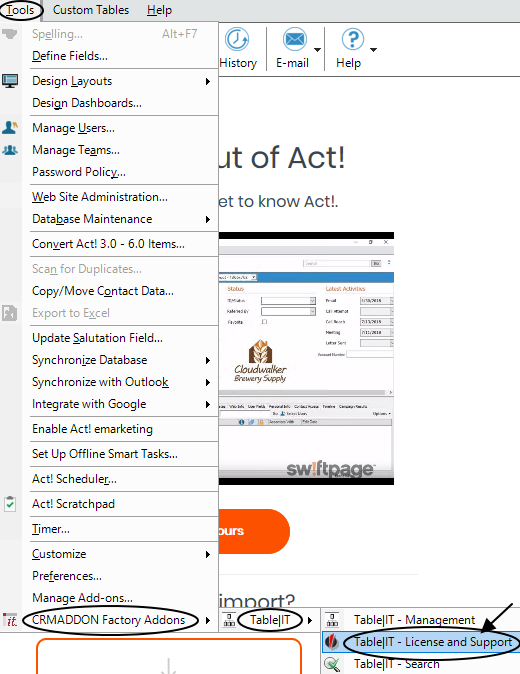Click the Table|IT License and Support icon
The image size is (520, 674).
331,642
